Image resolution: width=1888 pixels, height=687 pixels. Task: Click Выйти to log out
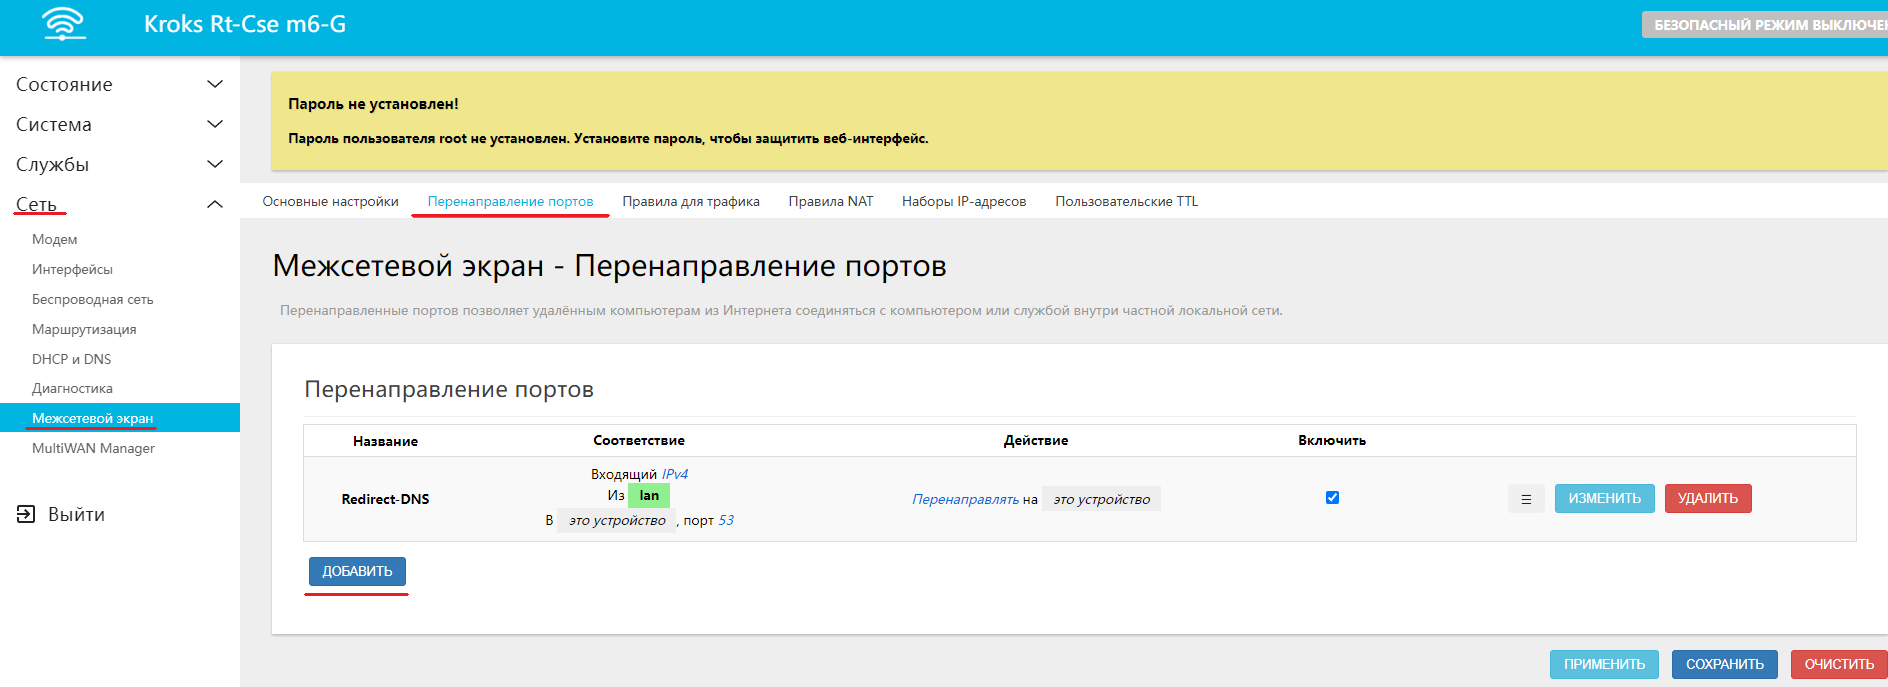pyautogui.click(x=76, y=514)
